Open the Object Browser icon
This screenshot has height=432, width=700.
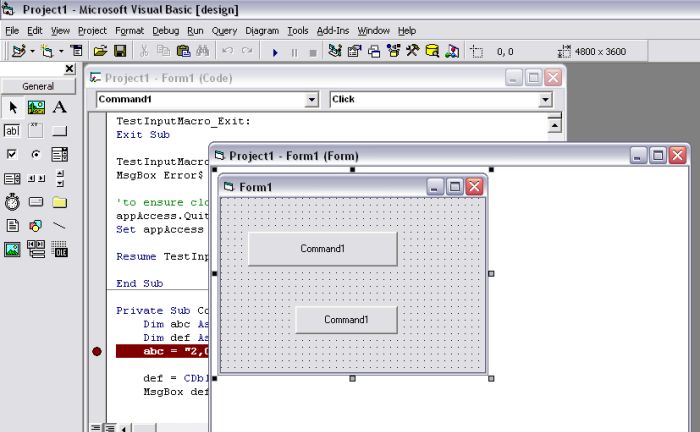pyautogui.click(x=393, y=51)
